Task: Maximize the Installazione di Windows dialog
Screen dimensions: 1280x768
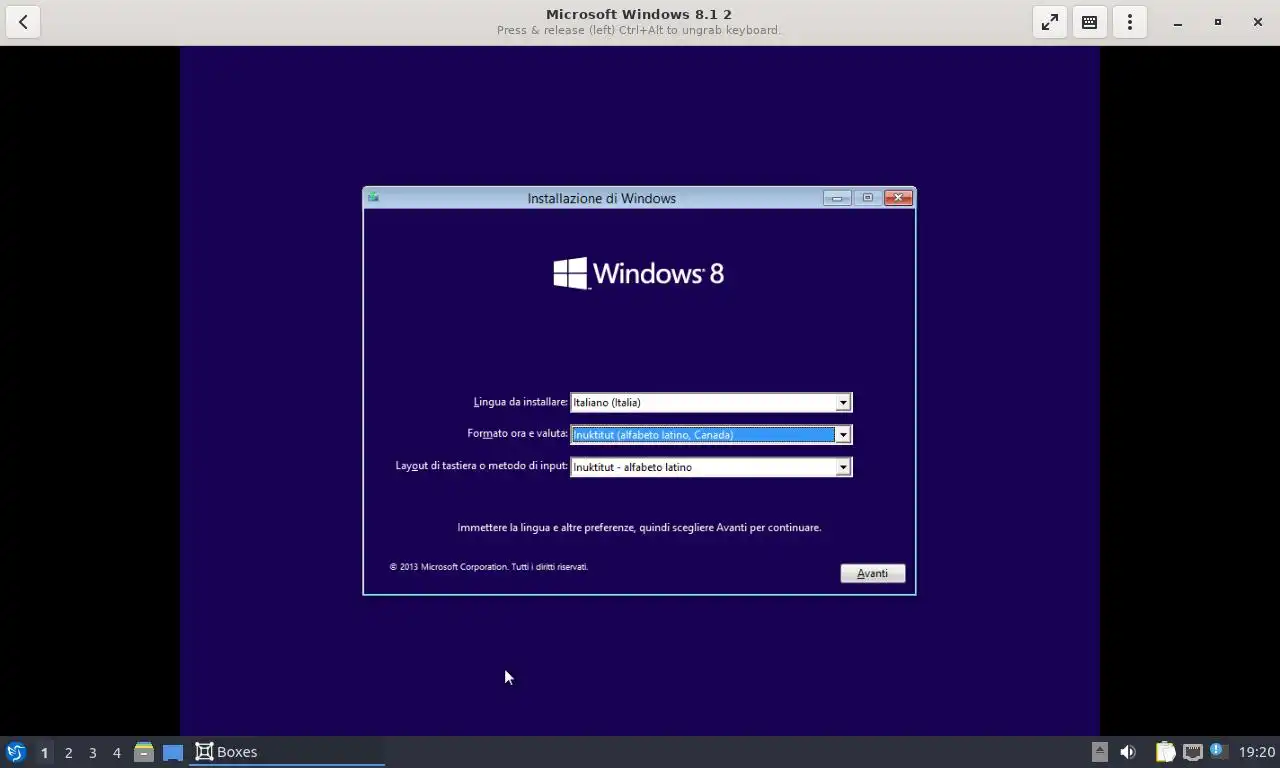Action: [x=867, y=198]
